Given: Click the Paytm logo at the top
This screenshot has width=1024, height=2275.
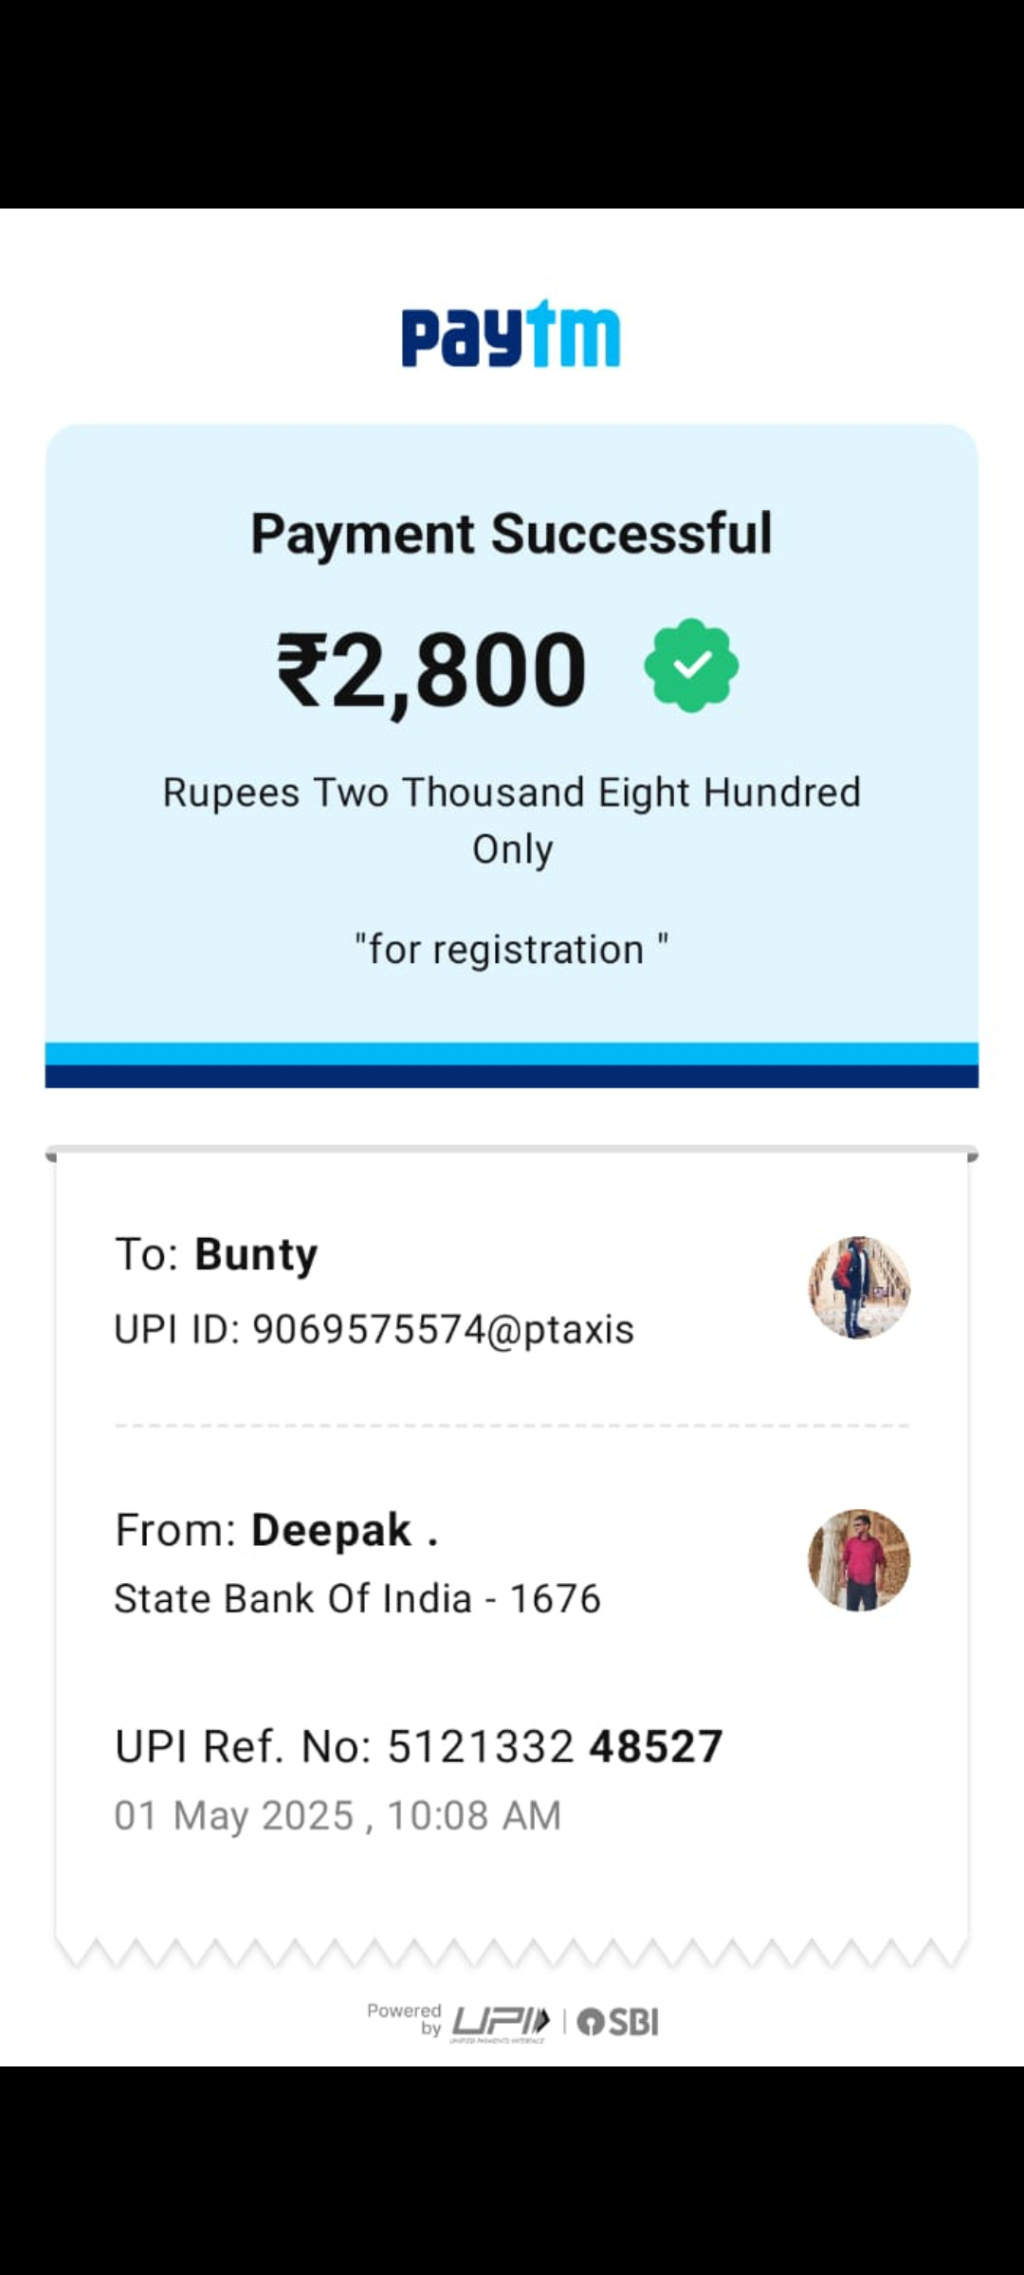Looking at the screenshot, I should click(x=511, y=335).
